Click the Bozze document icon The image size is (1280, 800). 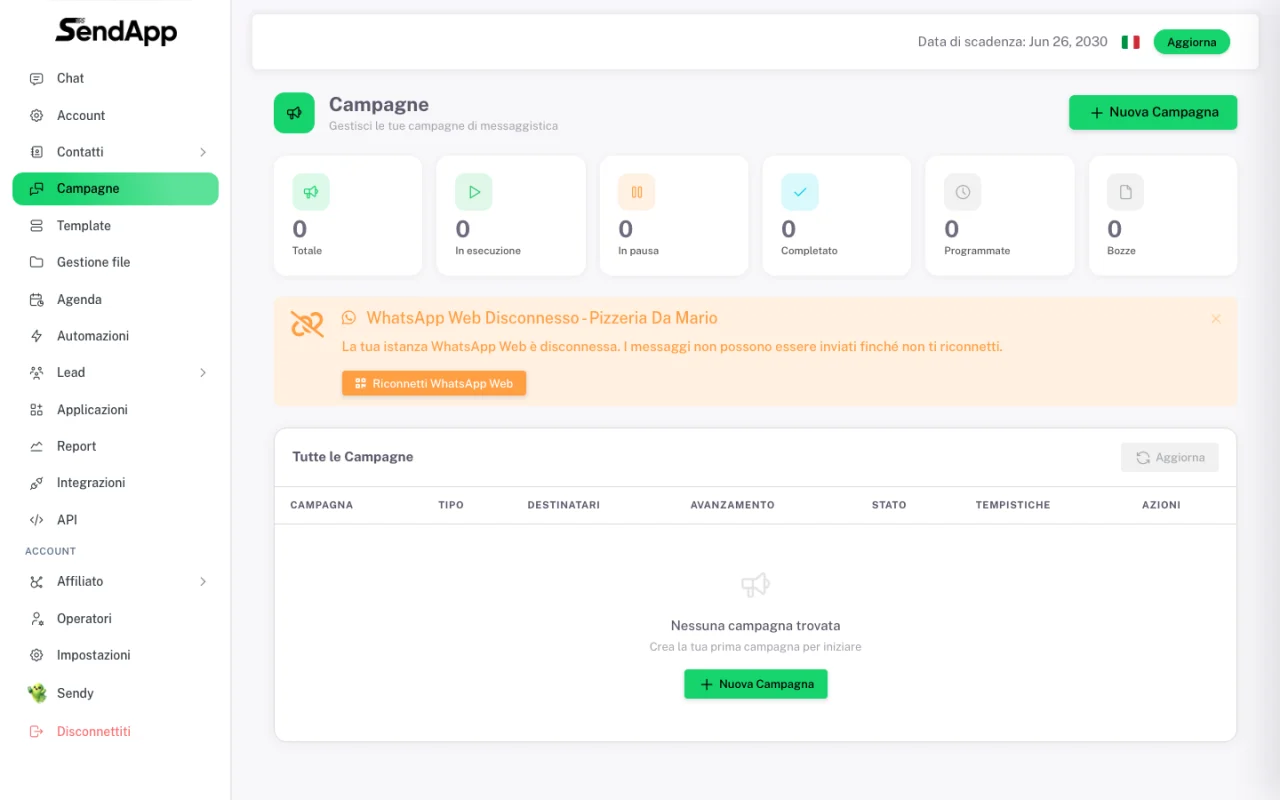[1126, 192]
